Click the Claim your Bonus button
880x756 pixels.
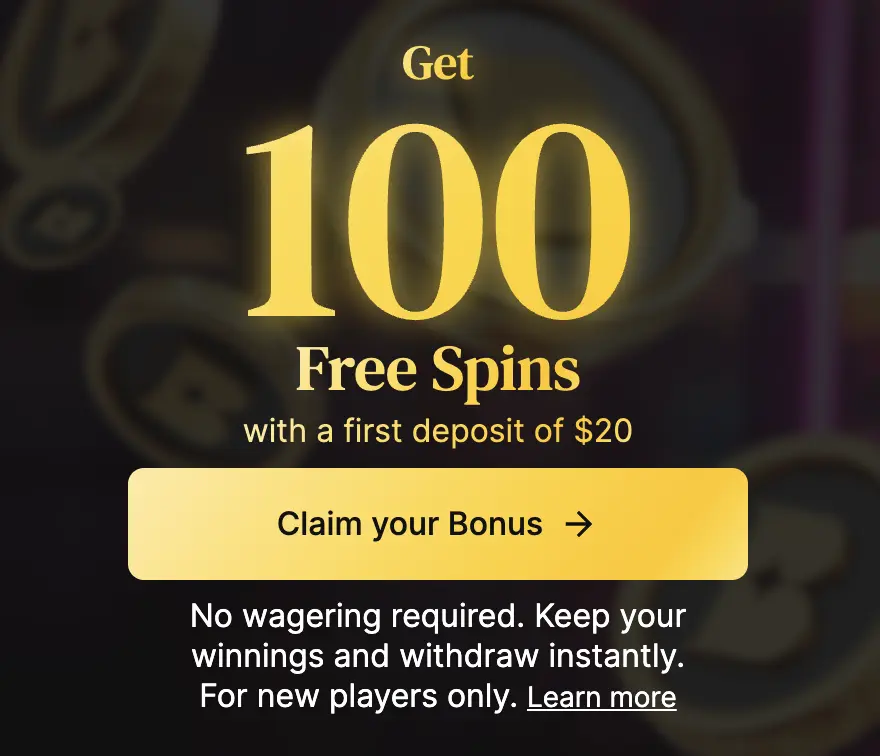[x=438, y=524]
